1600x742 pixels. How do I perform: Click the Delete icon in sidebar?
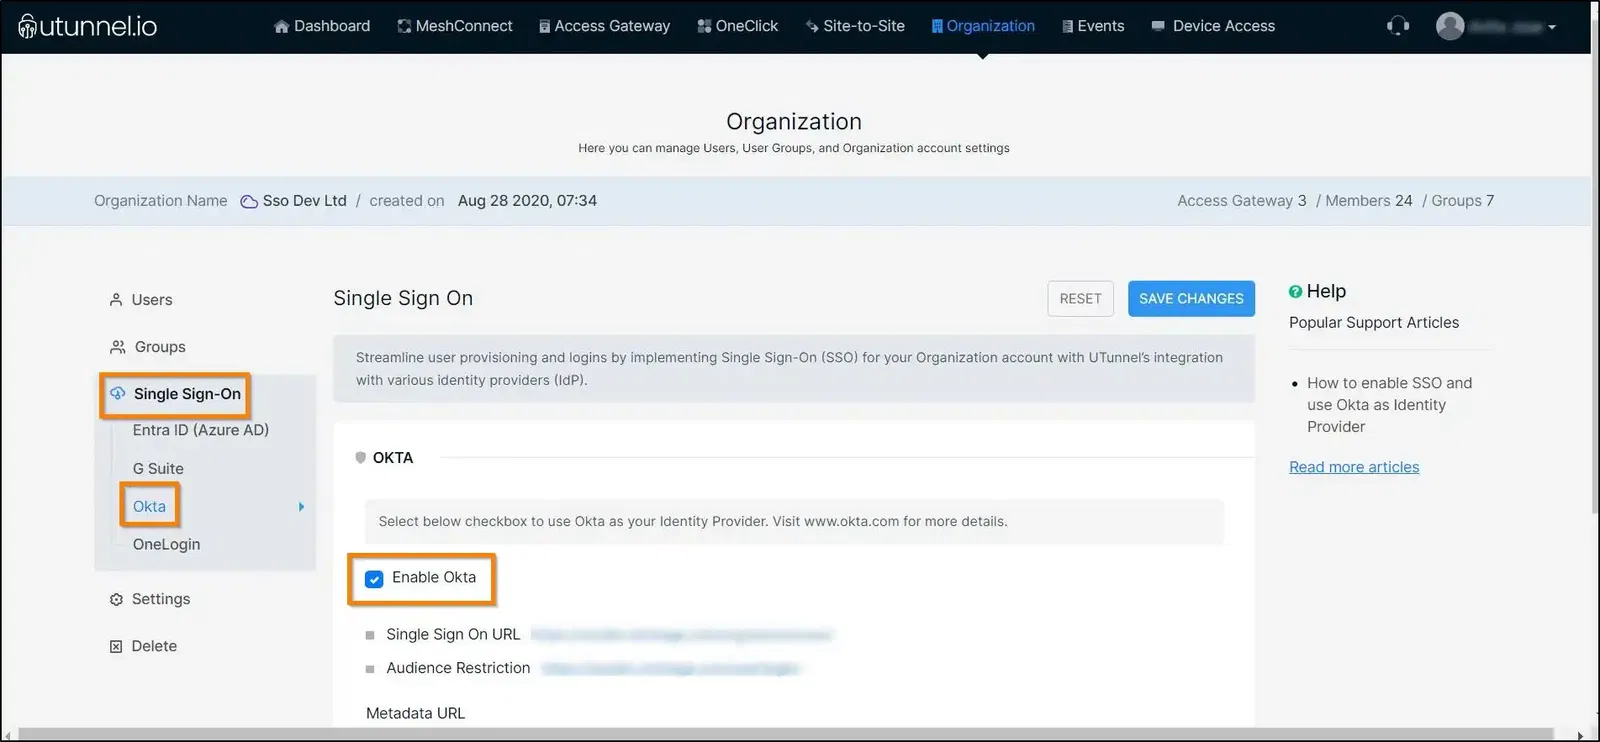pyautogui.click(x=116, y=647)
